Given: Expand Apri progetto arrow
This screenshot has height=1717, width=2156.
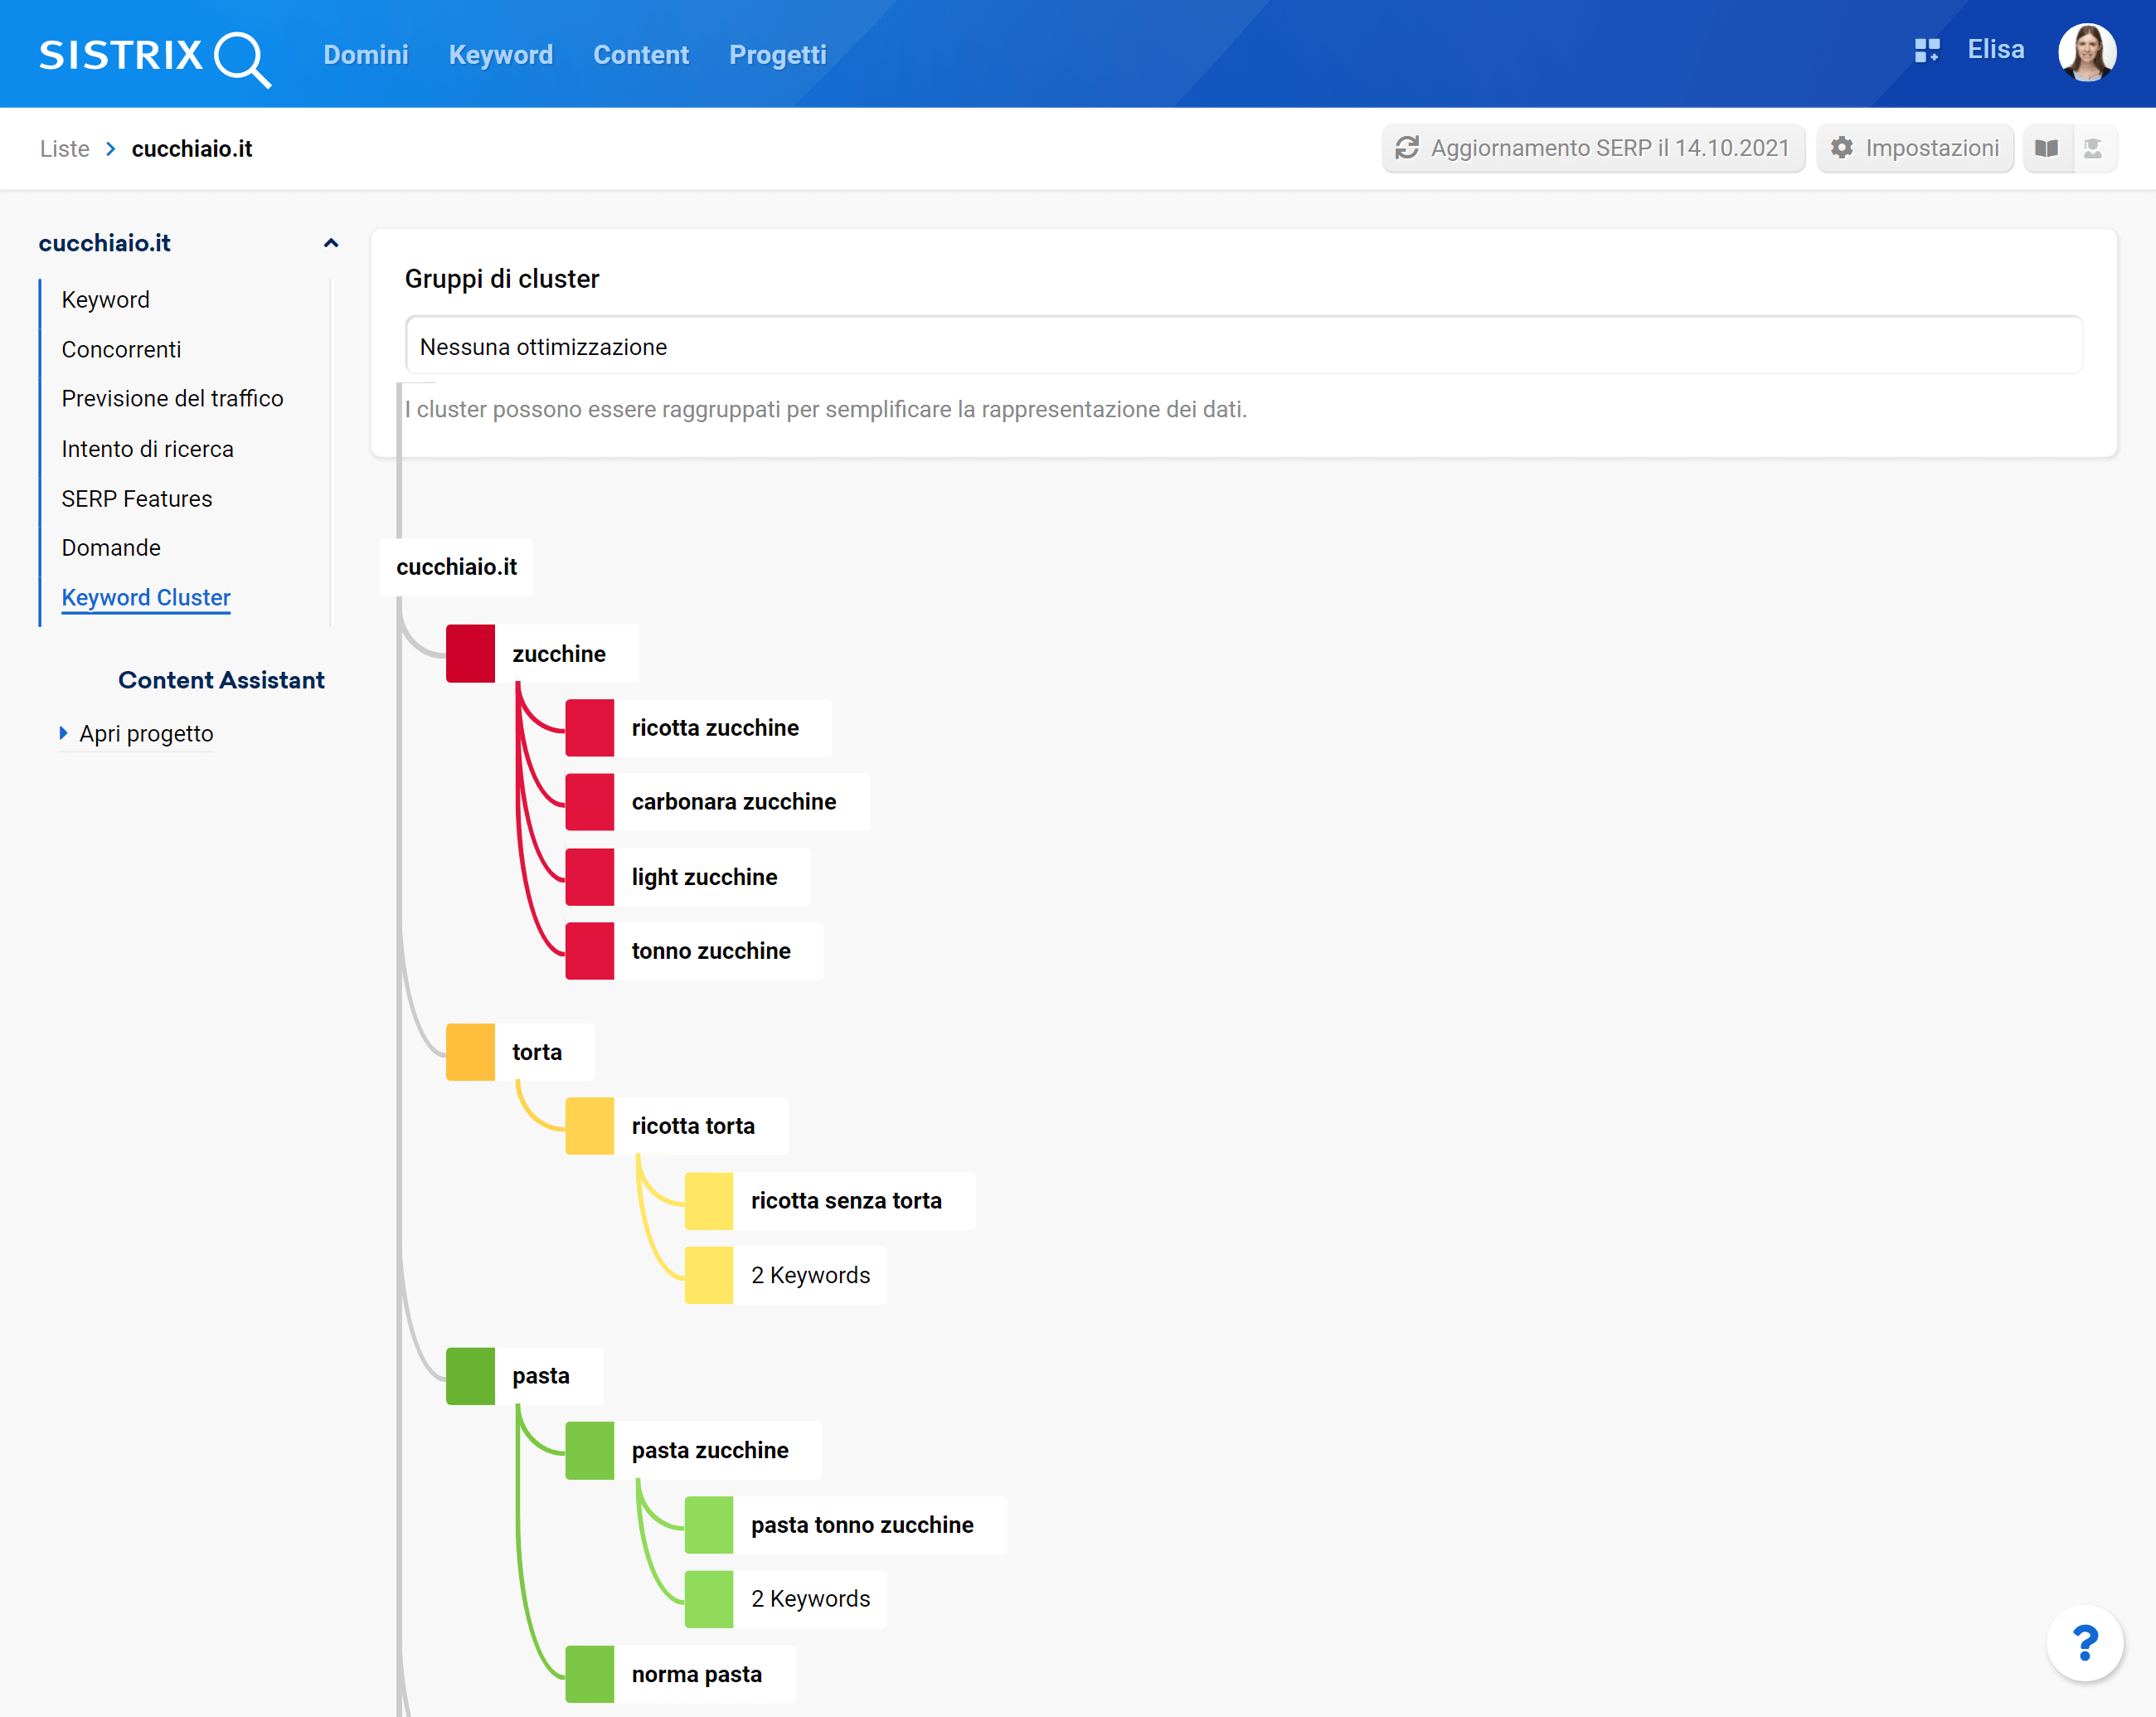Looking at the screenshot, I should [63, 733].
